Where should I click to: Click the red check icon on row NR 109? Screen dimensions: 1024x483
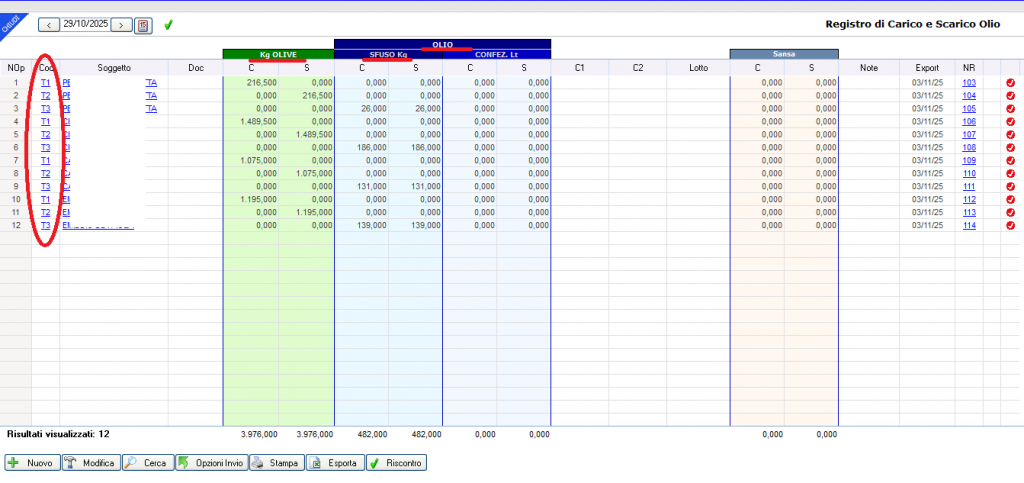tap(1011, 161)
